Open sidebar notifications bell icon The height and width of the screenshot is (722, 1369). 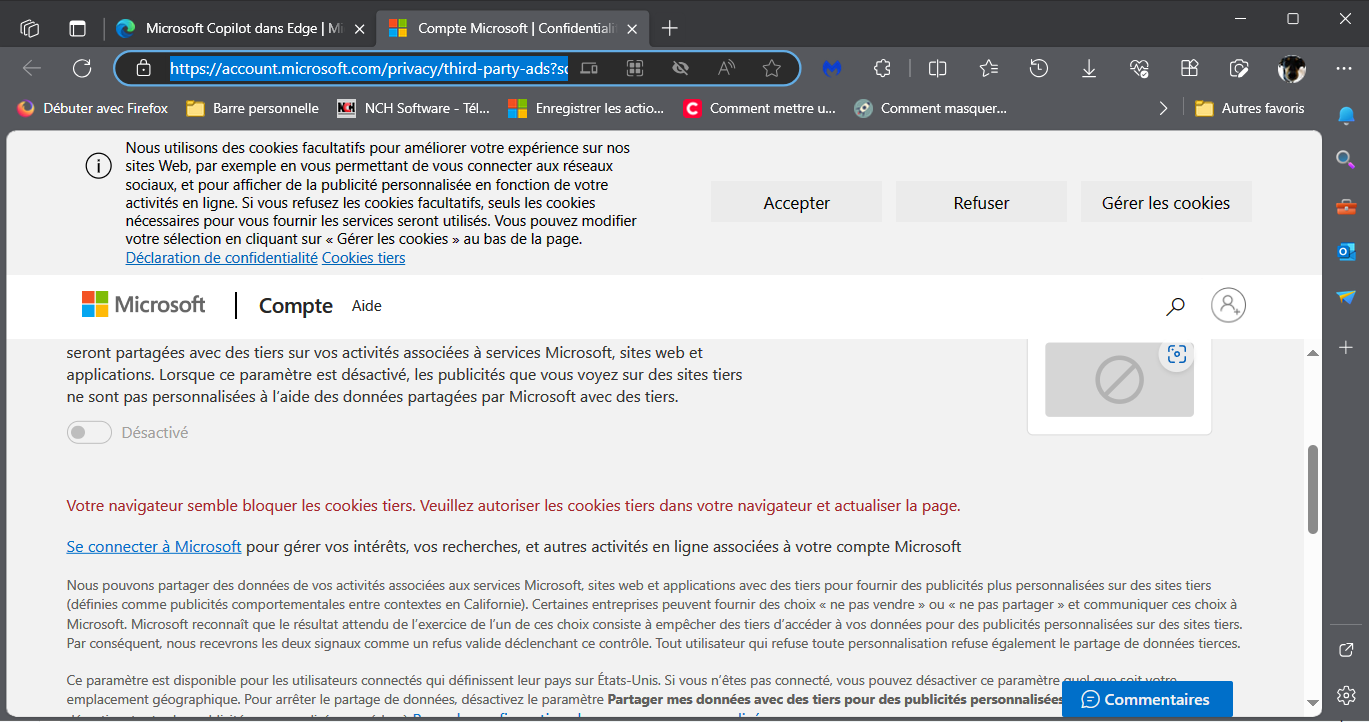pyautogui.click(x=1346, y=115)
